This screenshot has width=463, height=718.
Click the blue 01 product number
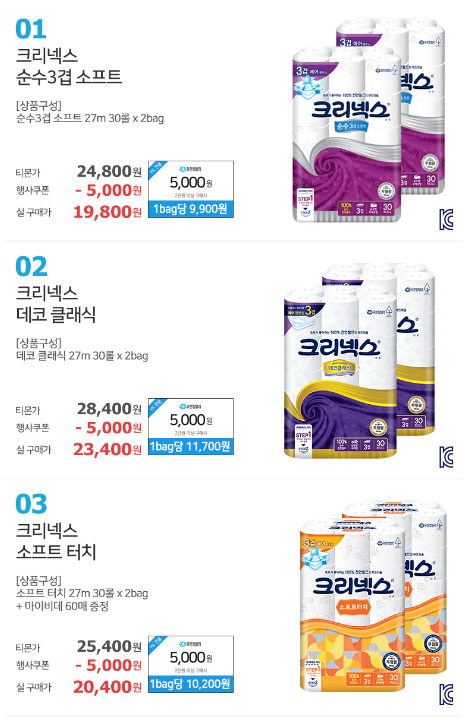31,29
